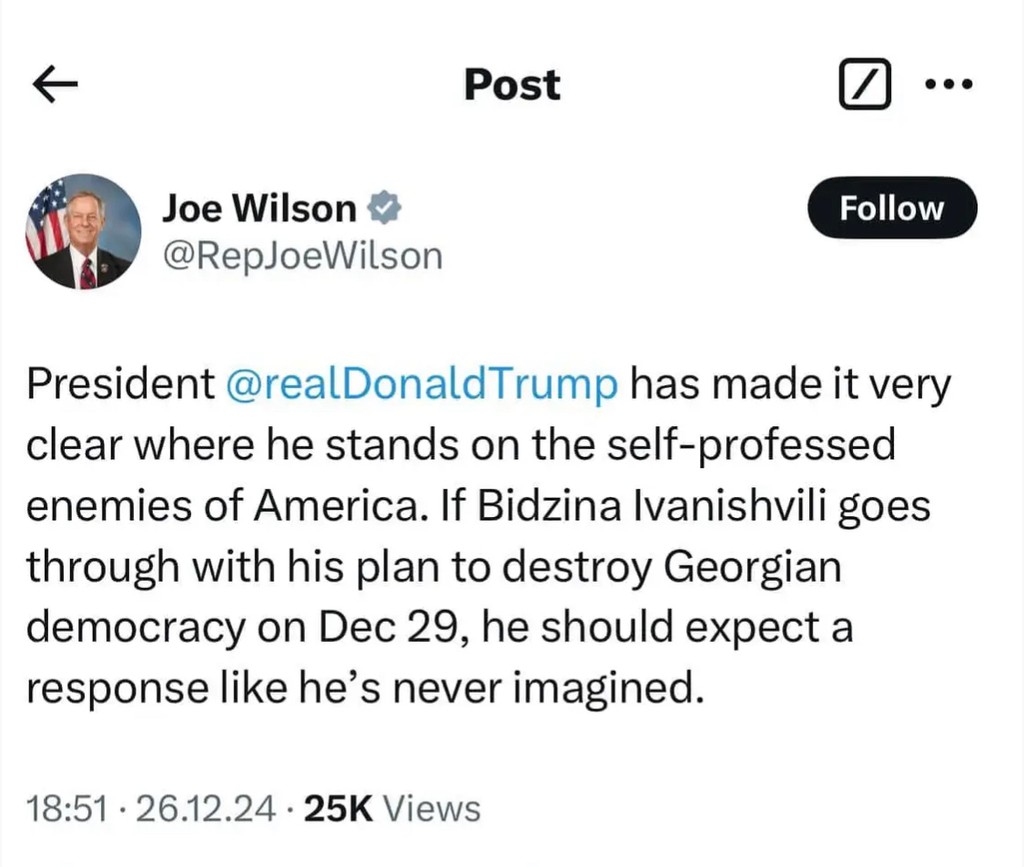Tap the Post header title
1024x867 pixels.
pos(512,86)
